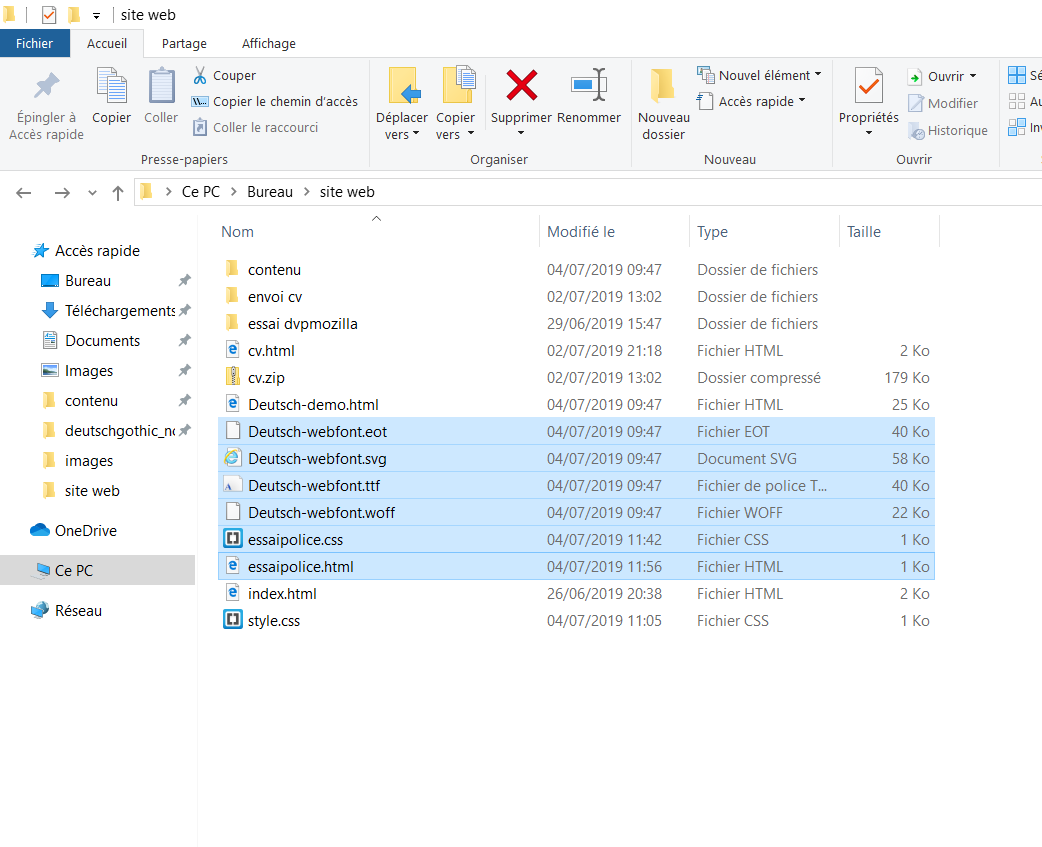Click the Nouveau dossier folder icon
The width and height of the screenshot is (1042, 847).
pos(663,87)
